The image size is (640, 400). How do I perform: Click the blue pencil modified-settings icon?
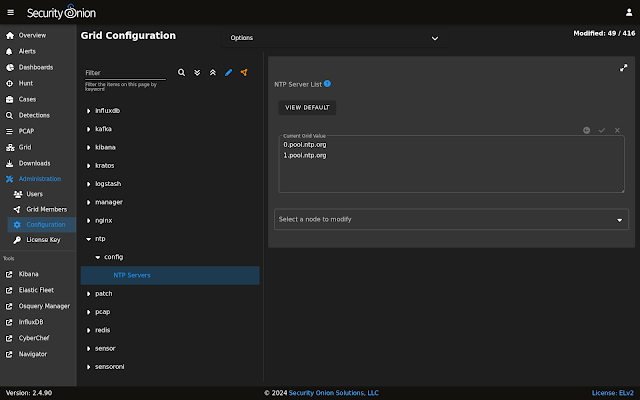[x=229, y=72]
